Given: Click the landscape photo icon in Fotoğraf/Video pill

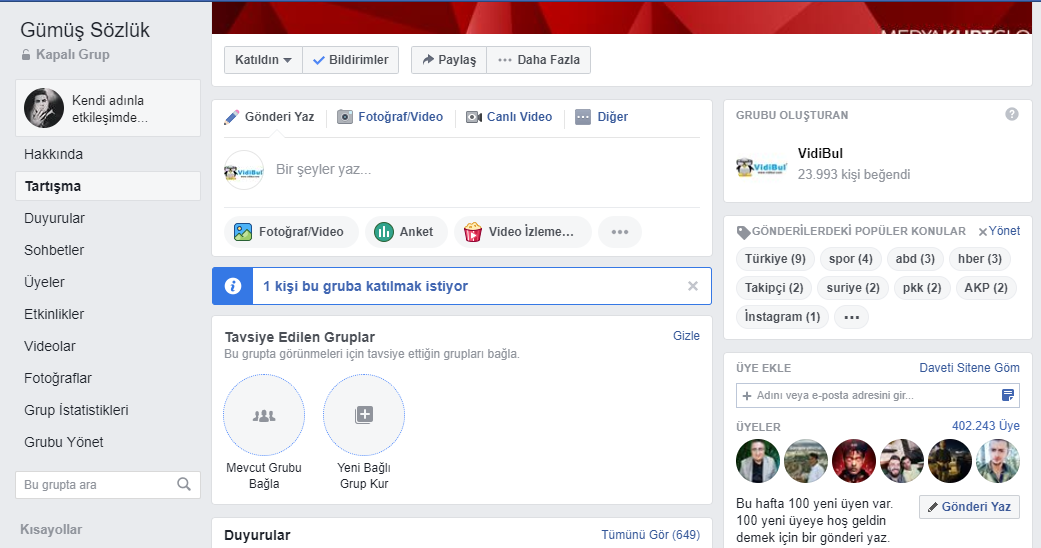Looking at the screenshot, I should (x=243, y=232).
